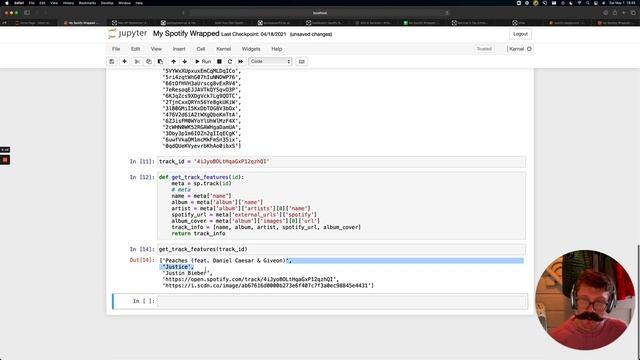Image resolution: width=640 pixels, height=360 pixels.
Task: Open the Widgets menu
Action: pyautogui.click(x=251, y=49)
